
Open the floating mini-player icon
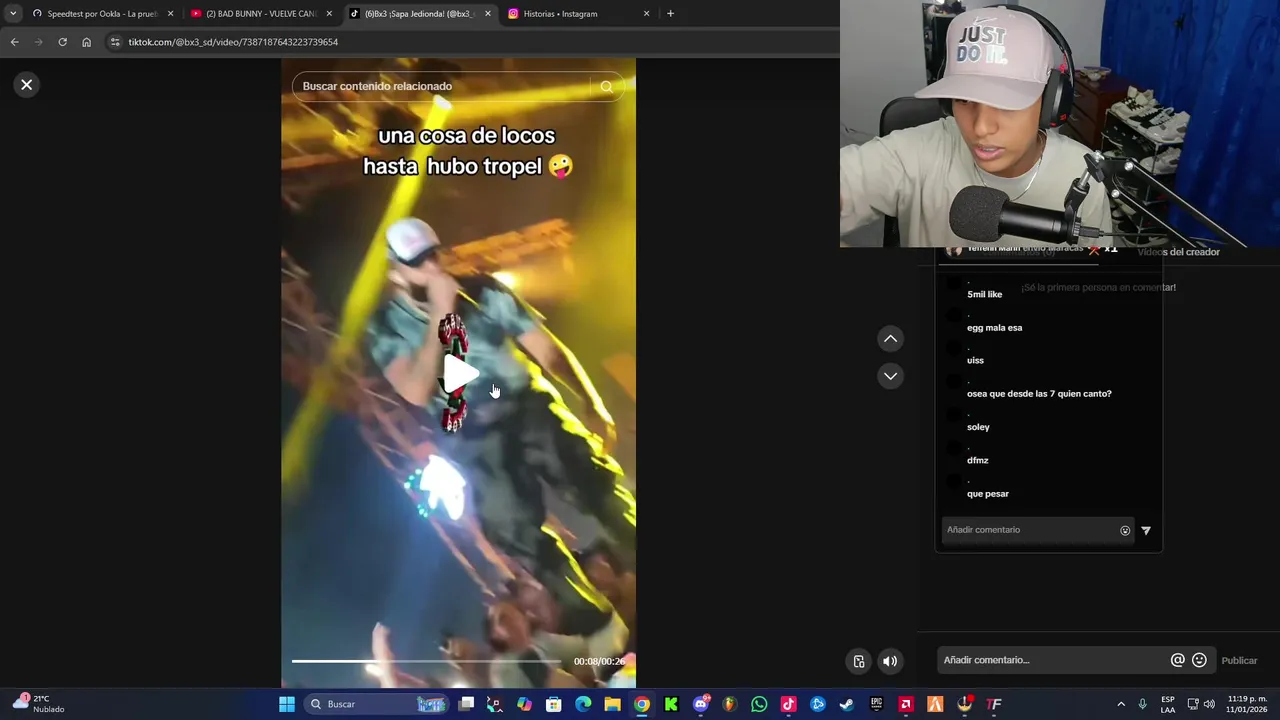point(859,661)
